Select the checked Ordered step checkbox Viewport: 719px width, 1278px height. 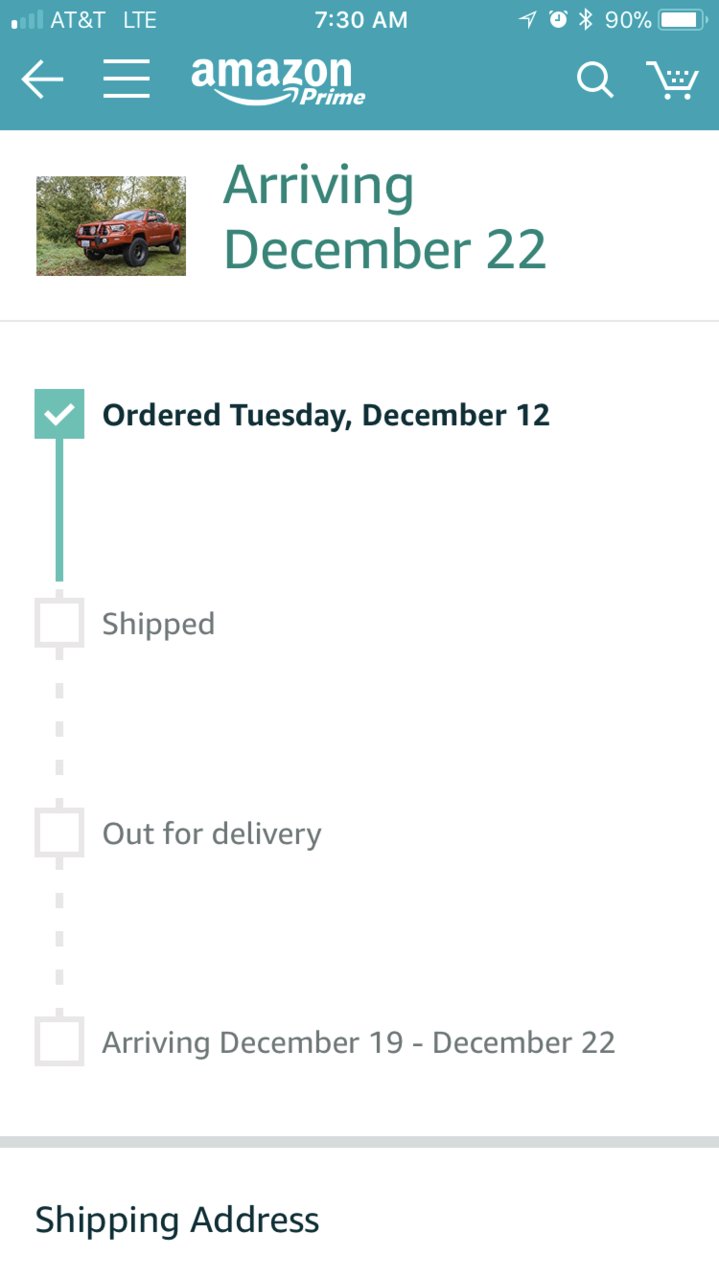coord(59,414)
